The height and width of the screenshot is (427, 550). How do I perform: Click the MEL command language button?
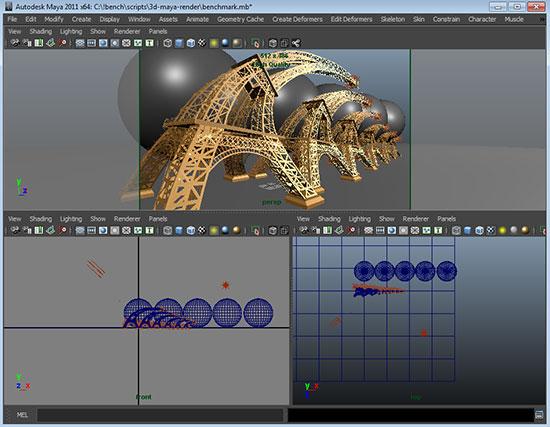pos(22,415)
